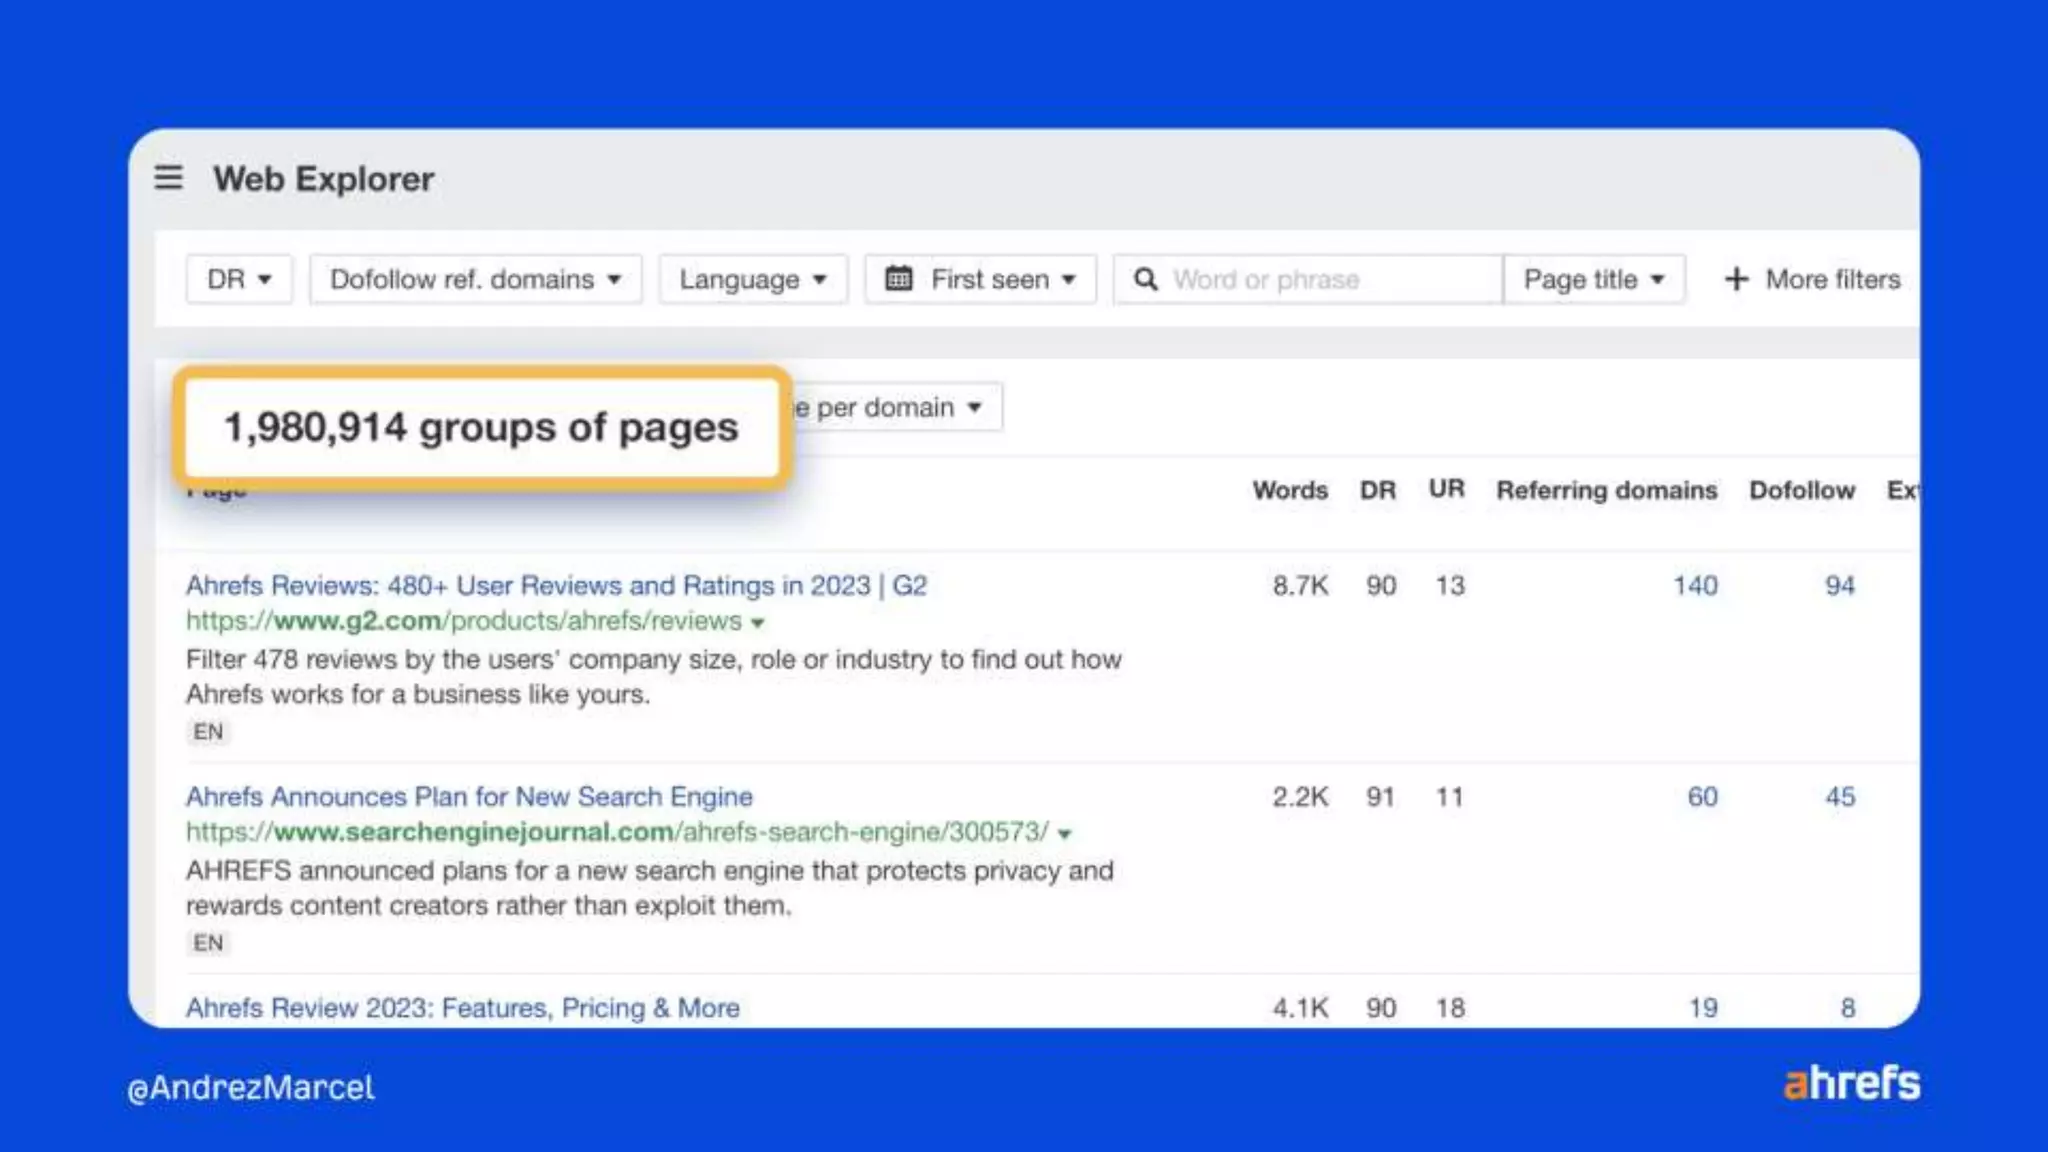This screenshot has height=1152, width=2048.
Task: Expand the caret after searchenginejournal URL
Action: point(1065,834)
